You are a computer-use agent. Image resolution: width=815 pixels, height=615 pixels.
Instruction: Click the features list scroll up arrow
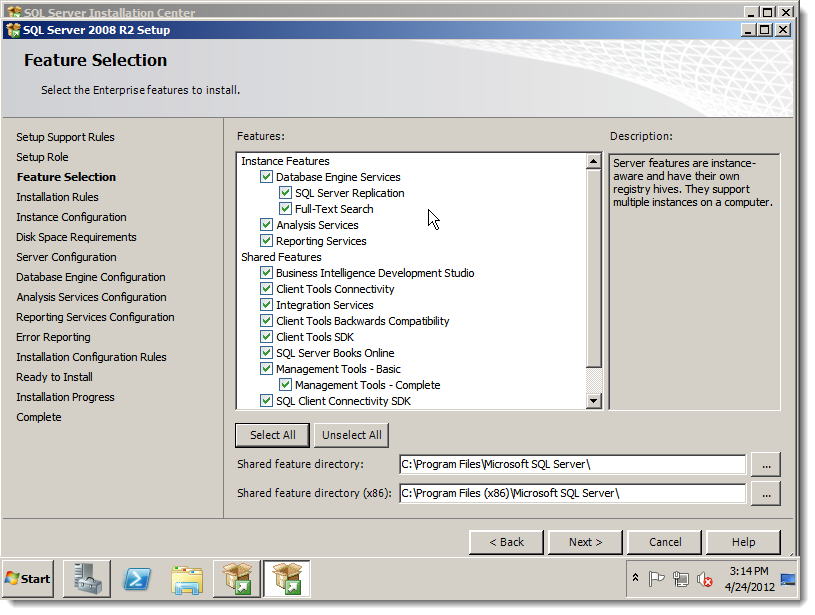click(x=594, y=161)
